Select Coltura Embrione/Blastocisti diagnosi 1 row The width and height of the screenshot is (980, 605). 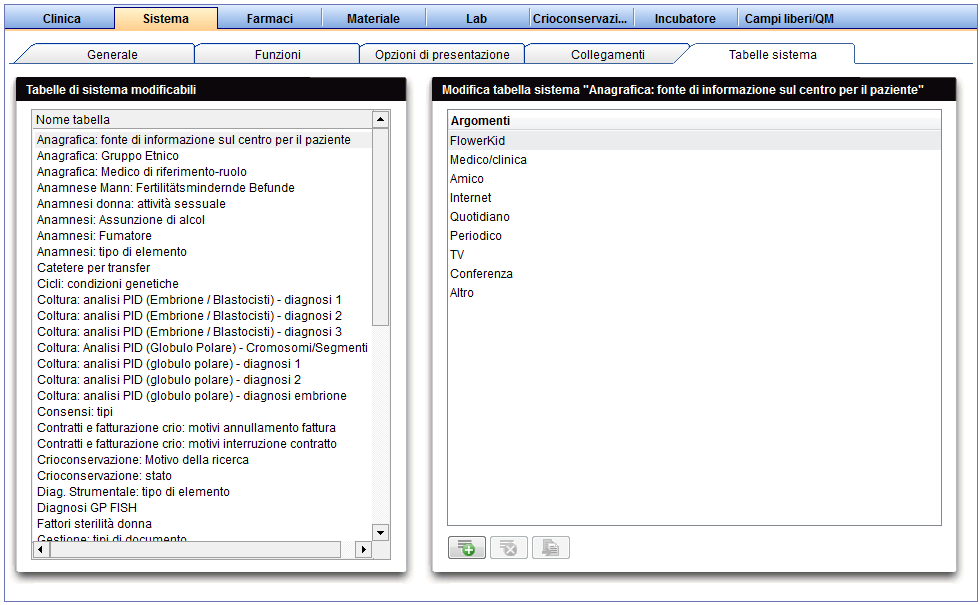(x=202, y=300)
